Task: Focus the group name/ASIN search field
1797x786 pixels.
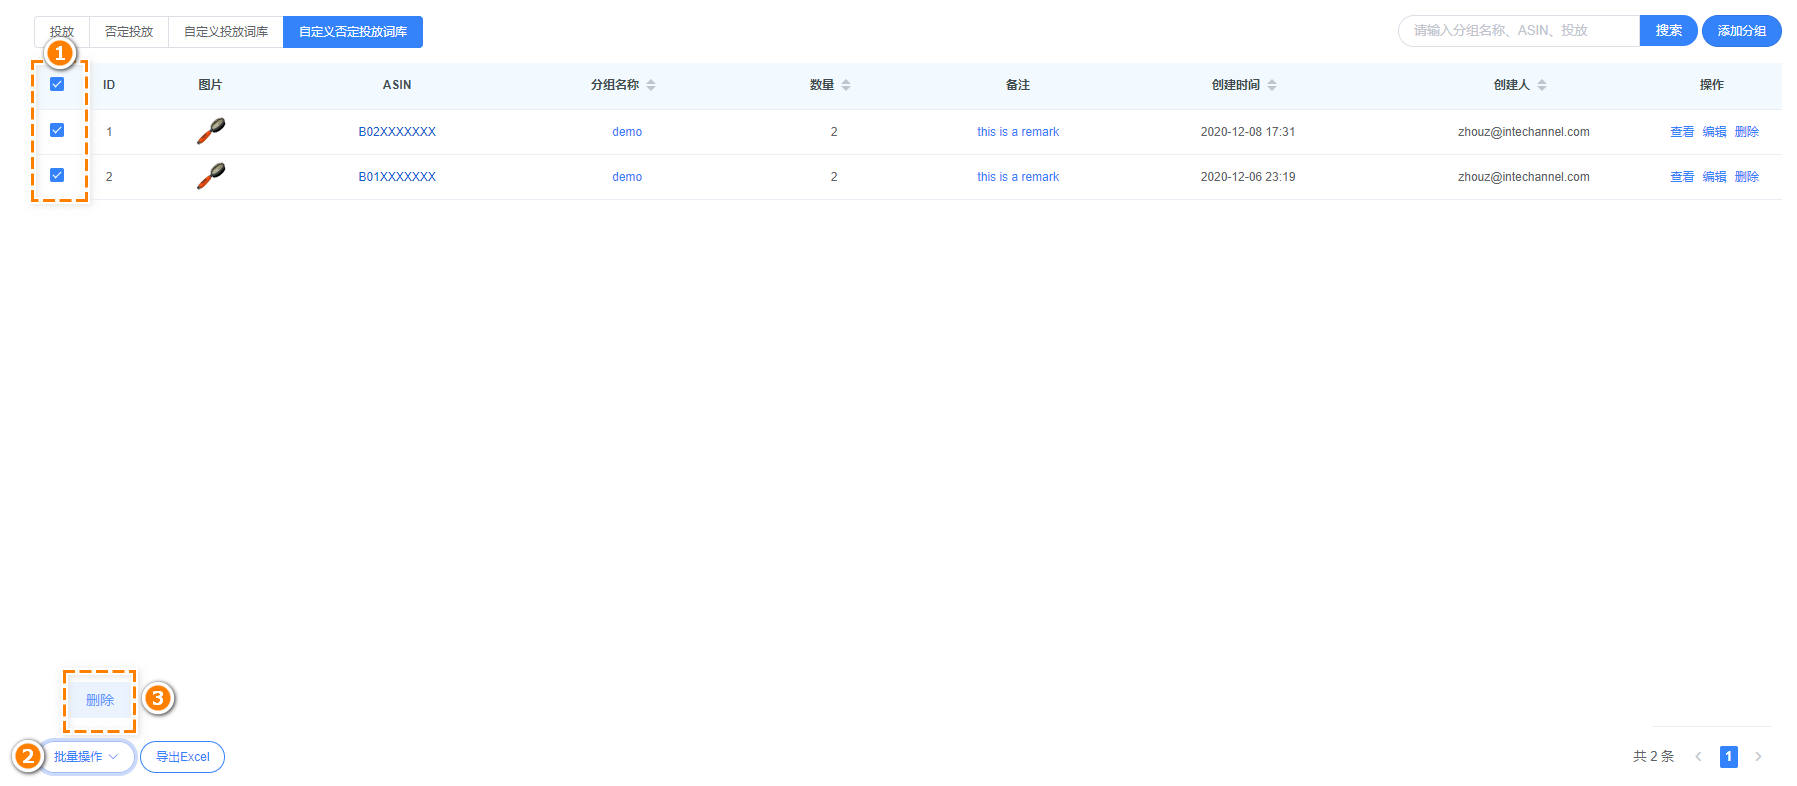Action: (x=1519, y=31)
